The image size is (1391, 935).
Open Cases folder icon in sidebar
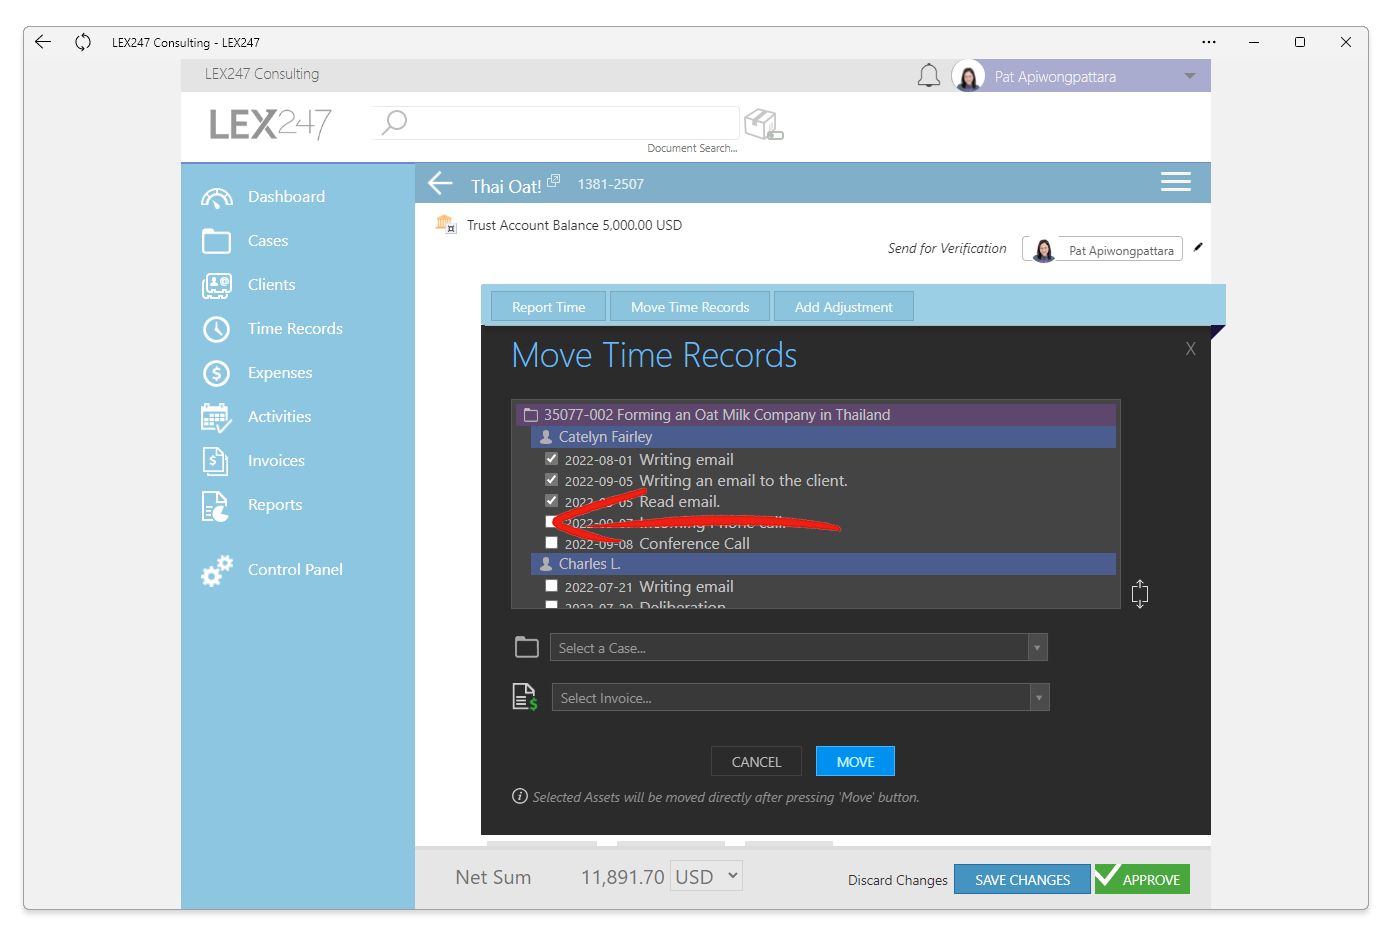click(217, 241)
